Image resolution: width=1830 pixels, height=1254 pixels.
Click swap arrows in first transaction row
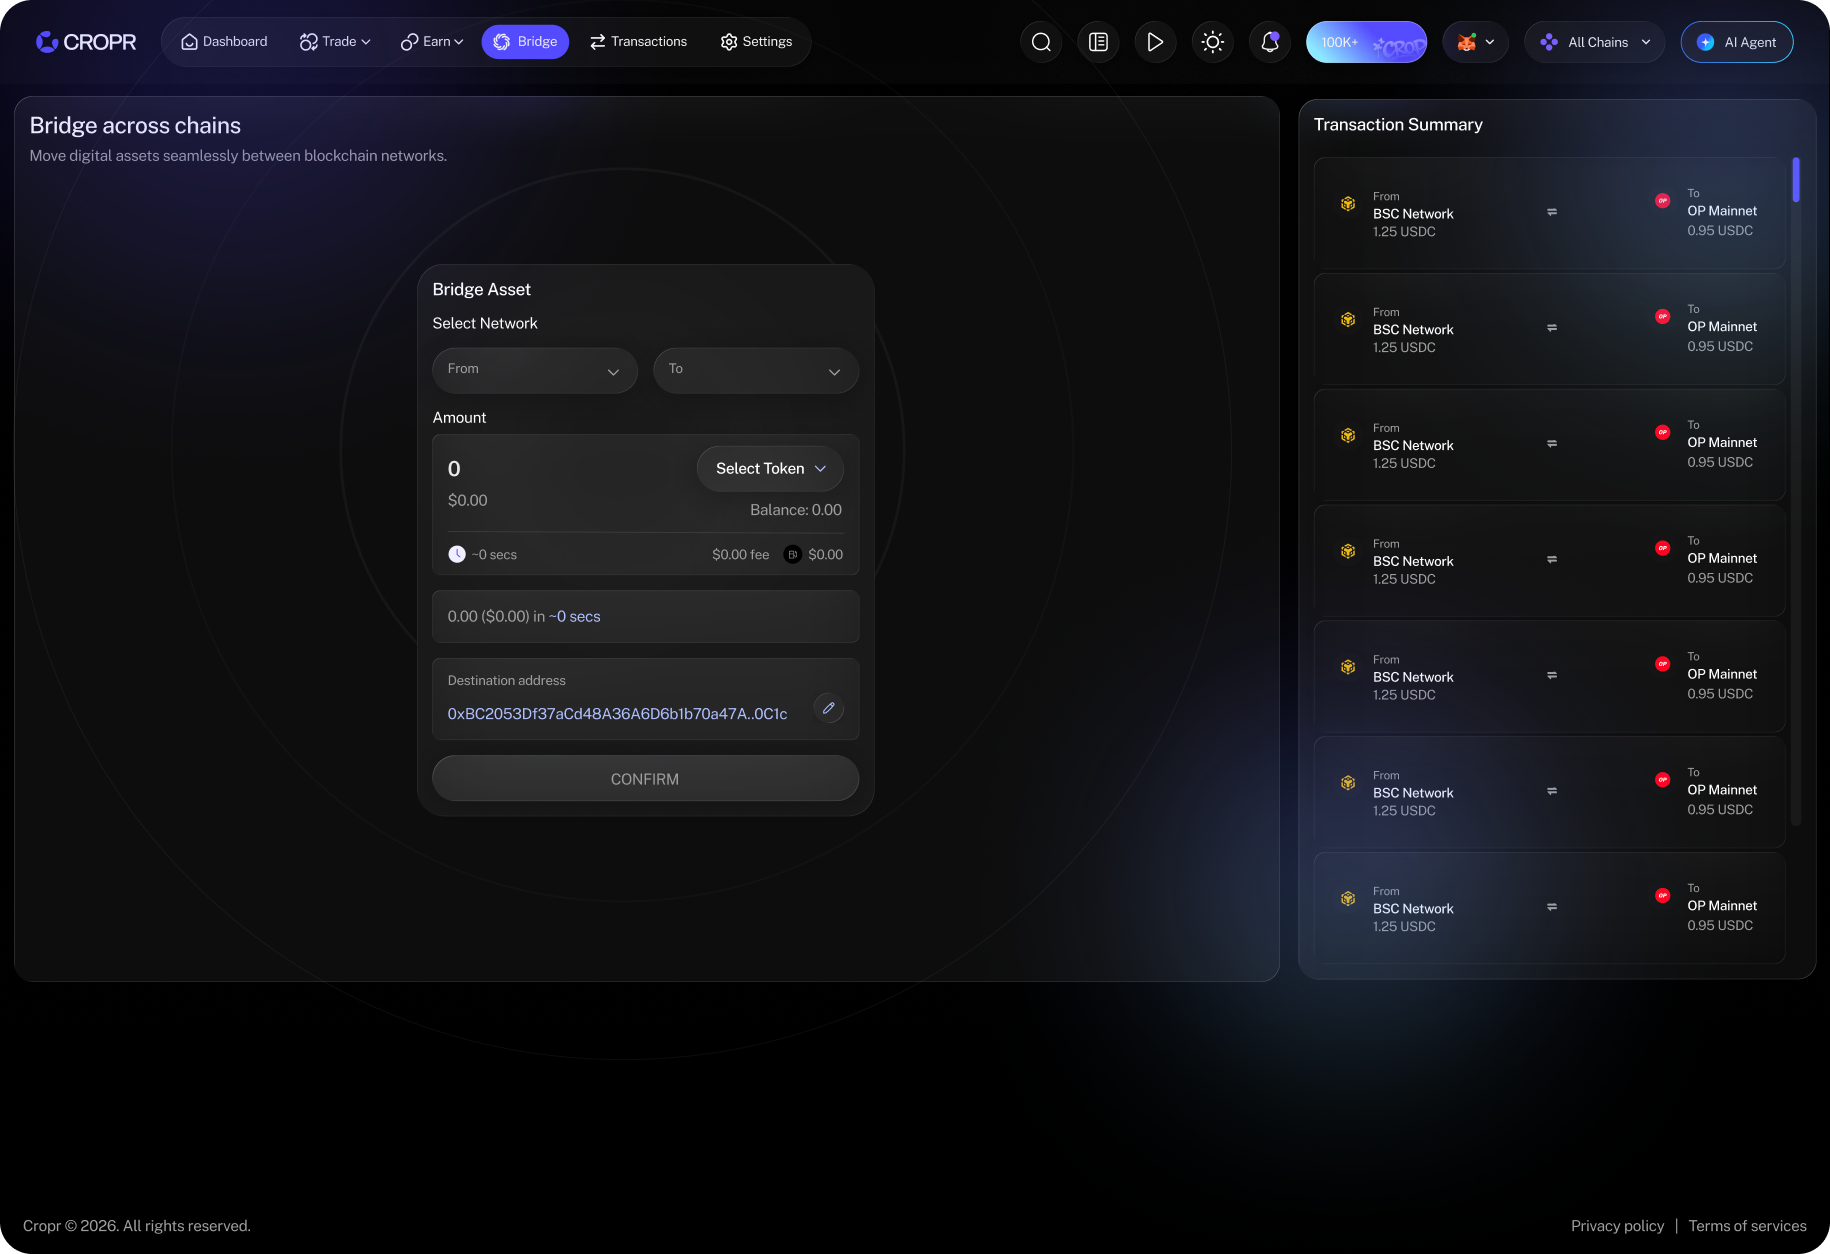[1552, 212]
